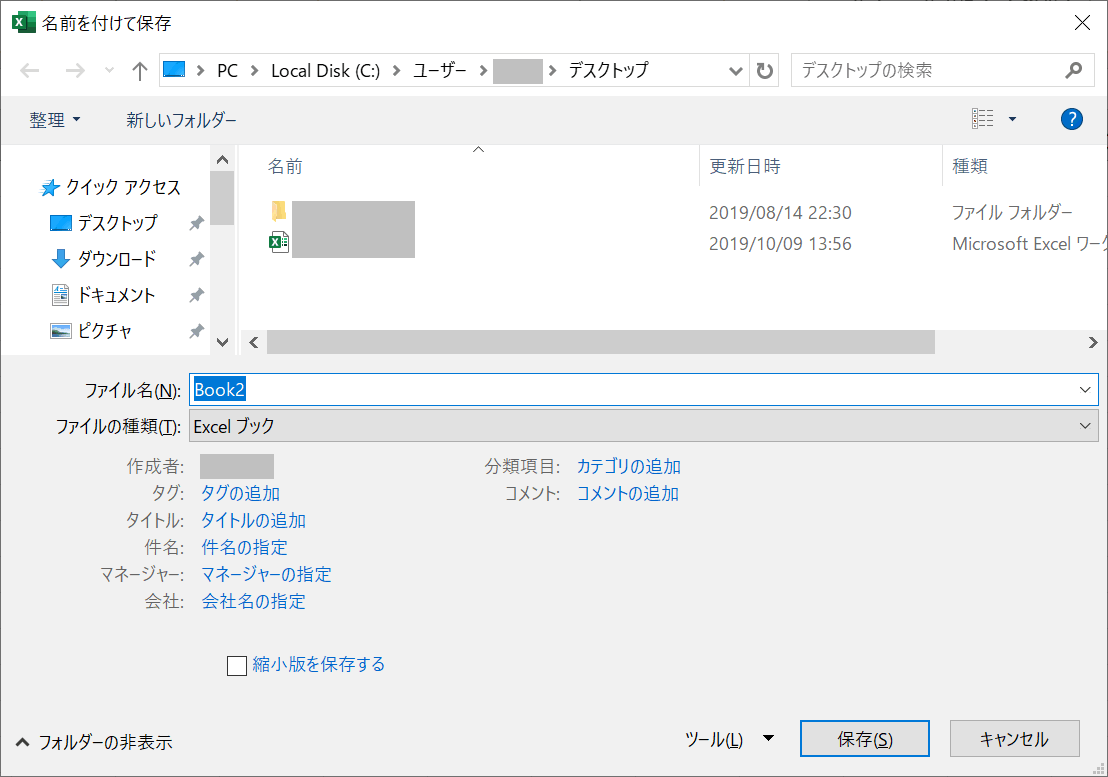Open the ファイルの種類 dropdown
This screenshot has height=777, width=1108.
1084,426
